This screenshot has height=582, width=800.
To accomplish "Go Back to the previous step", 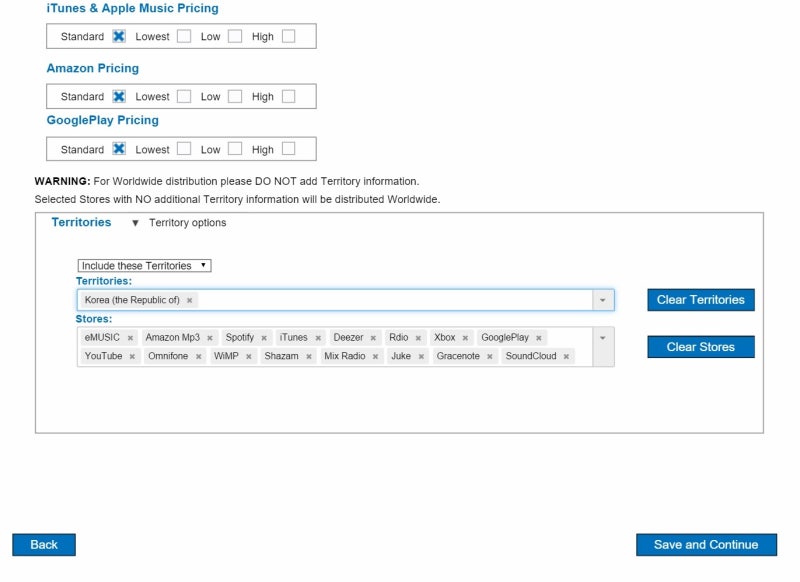I will (x=44, y=545).
